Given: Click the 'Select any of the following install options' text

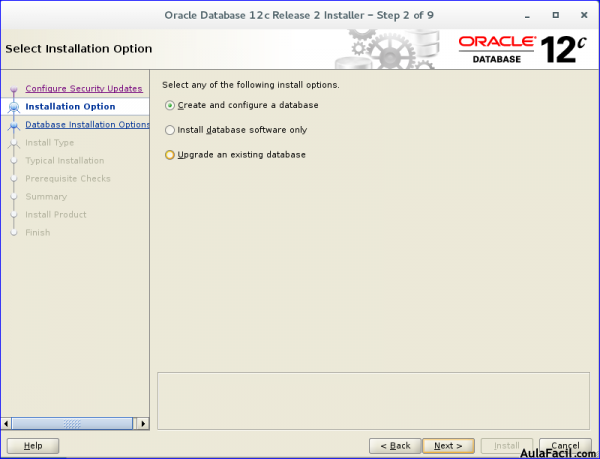Looking at the screenshot, I should pos(251,85).
